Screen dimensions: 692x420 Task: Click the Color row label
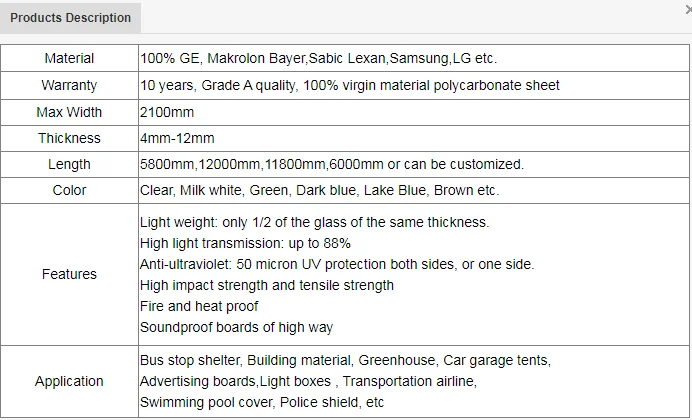[x=69, y=190]
